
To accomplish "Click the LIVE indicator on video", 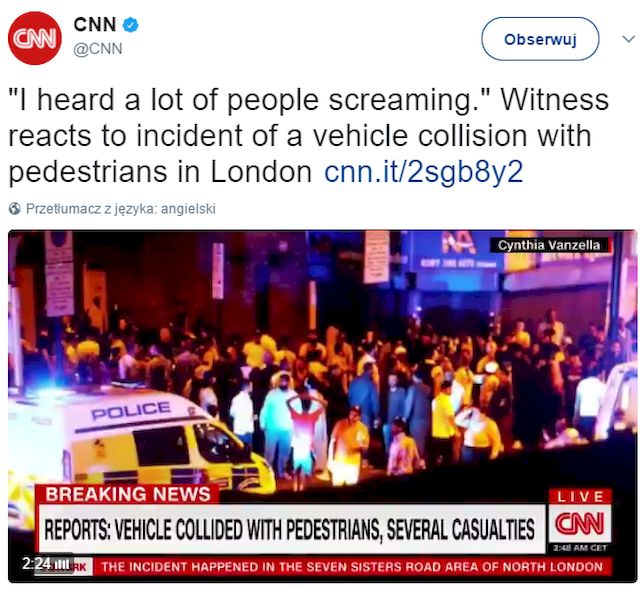I will click(580, 496).
